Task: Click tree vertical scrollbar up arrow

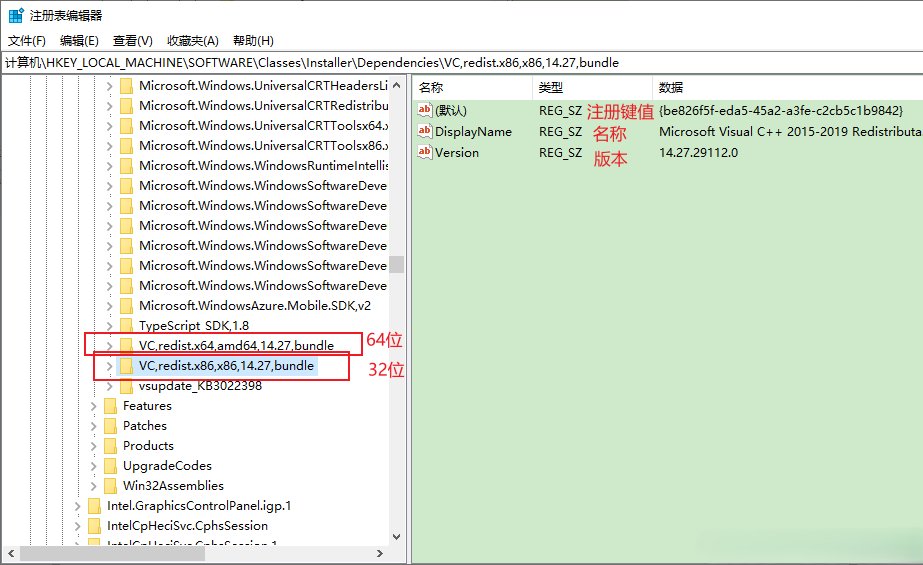Action: click(397, 85)
